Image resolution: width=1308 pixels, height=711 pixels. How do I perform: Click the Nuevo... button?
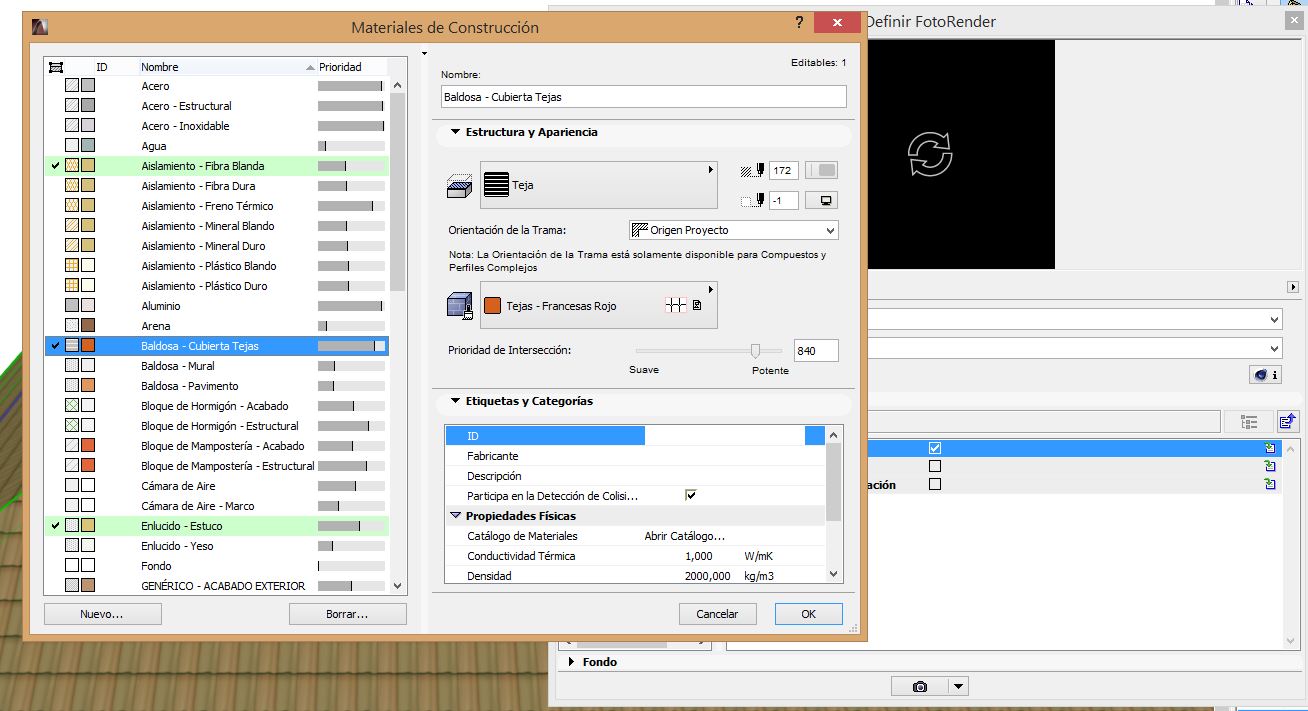coord(101,614)
